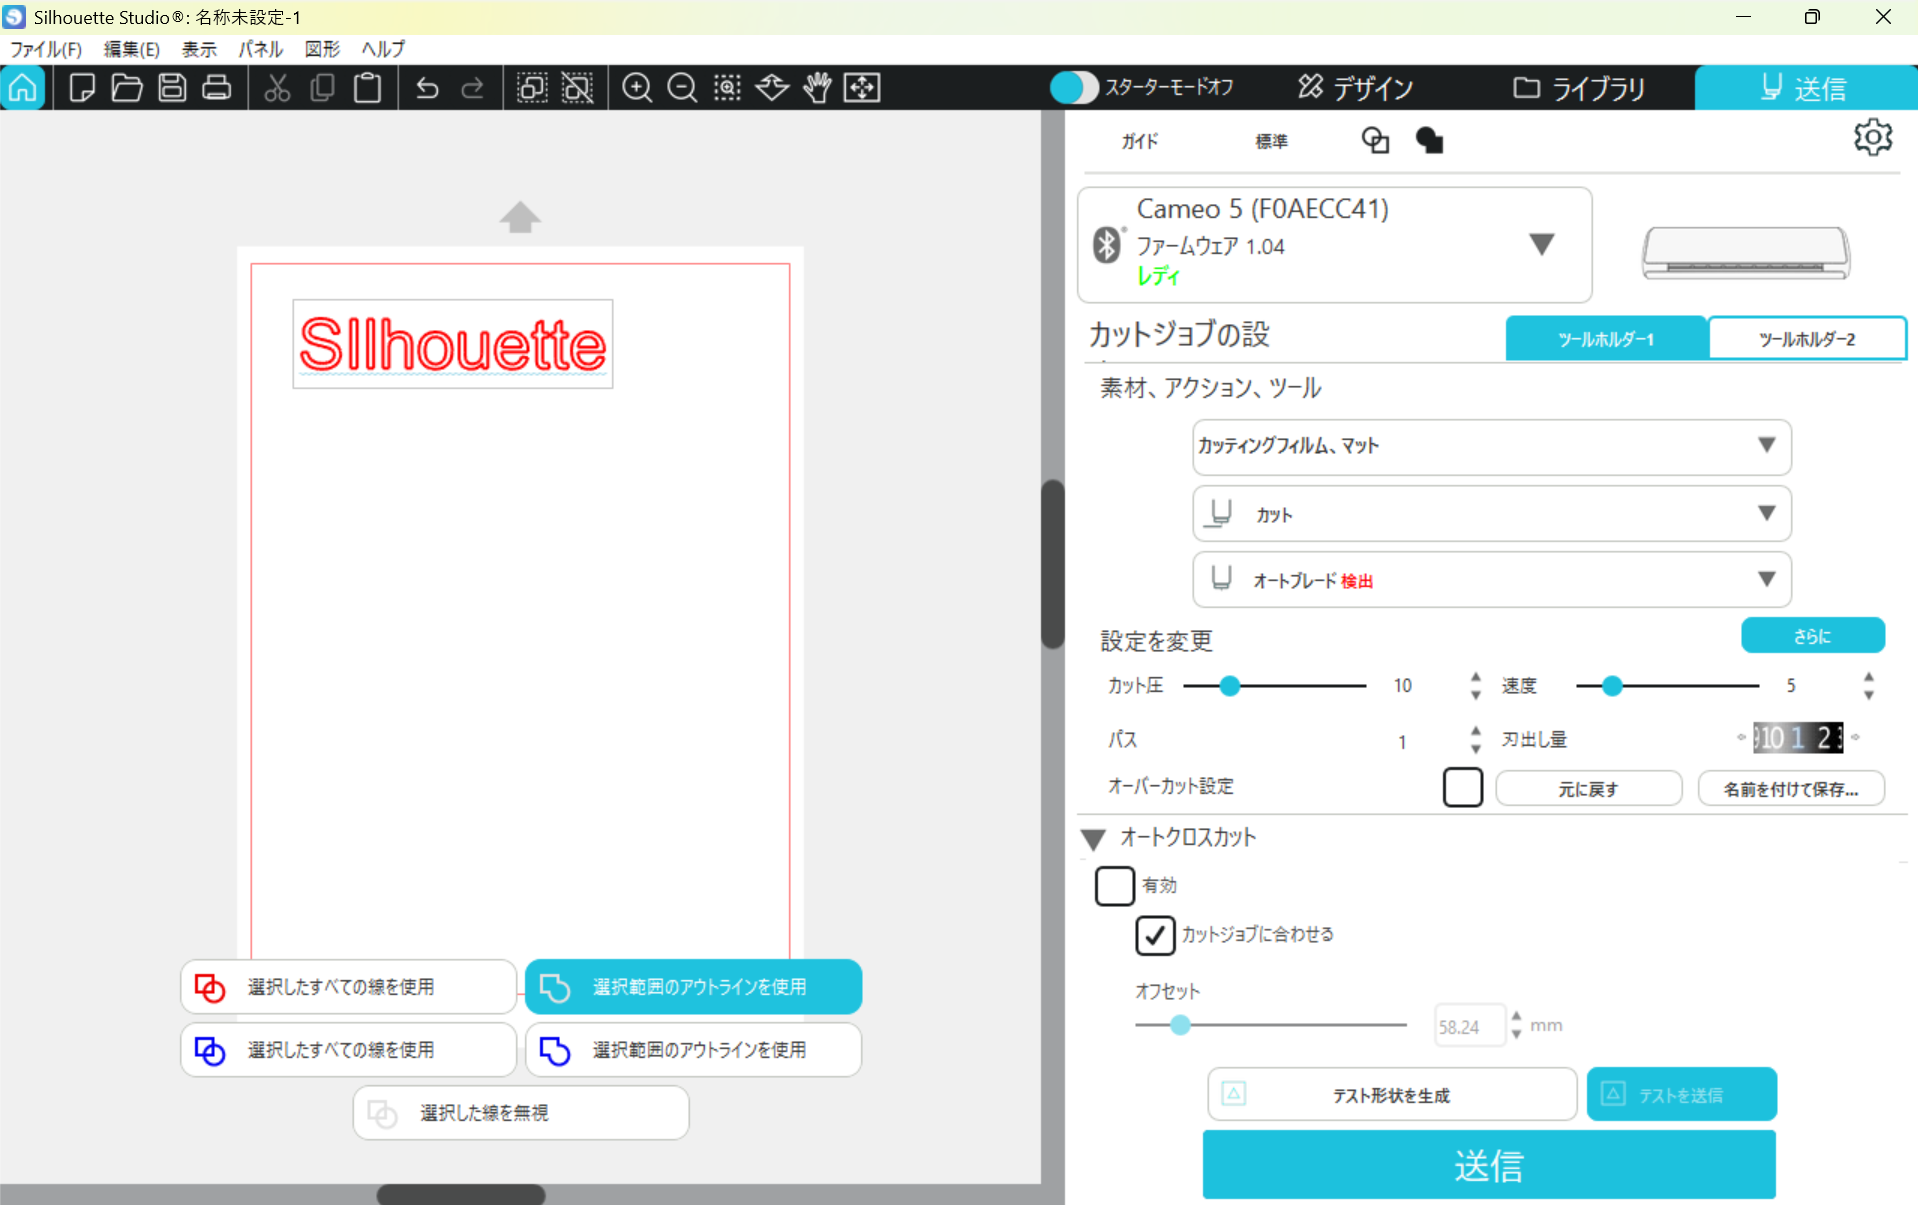Open the カッティングフィルム、マット material dropdown
The width and height of the screenshot is (1918, 1205).
(1491, 446)
